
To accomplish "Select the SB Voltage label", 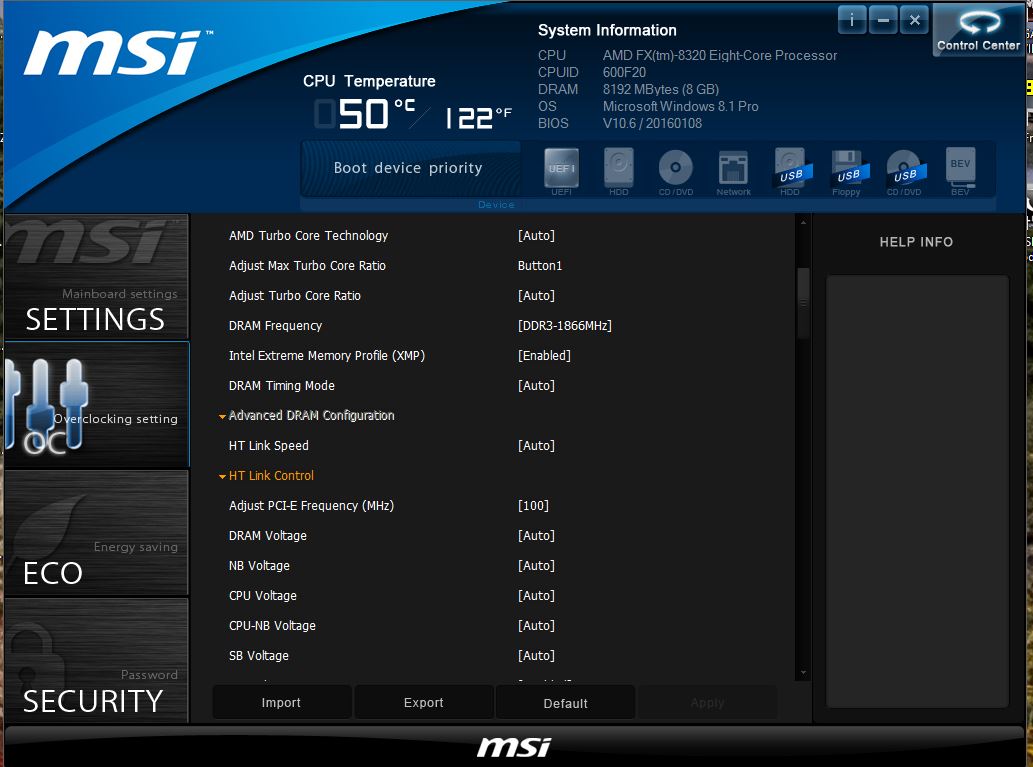I will coord(258,656).
